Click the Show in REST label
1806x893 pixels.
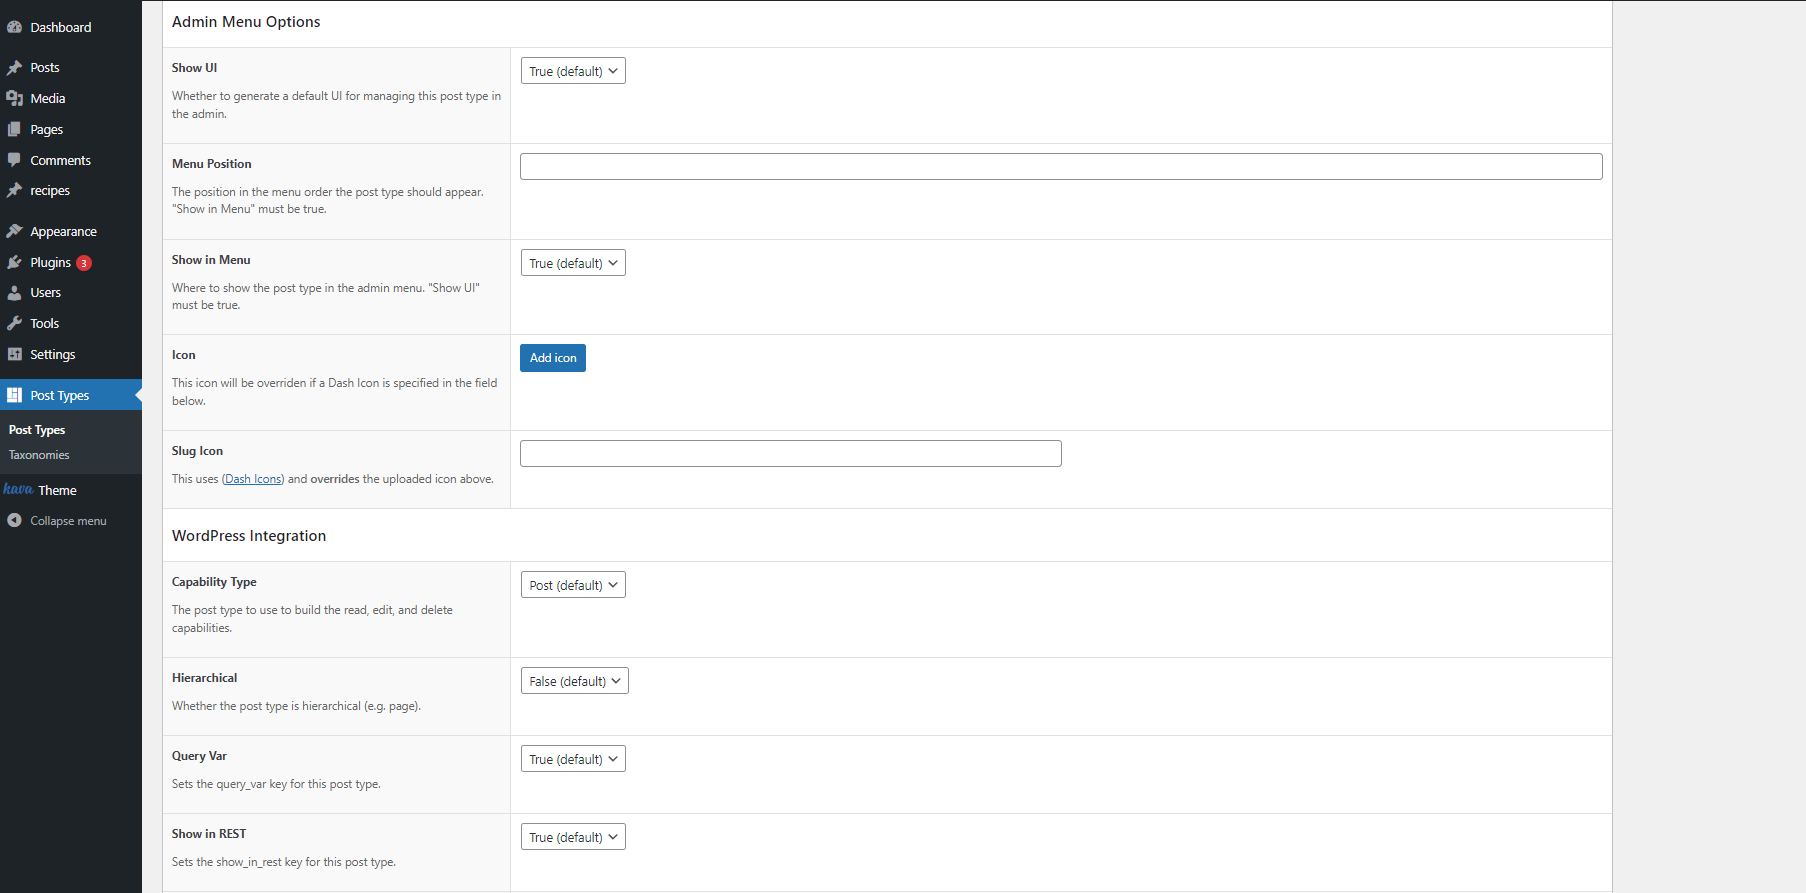click(209, 834)
